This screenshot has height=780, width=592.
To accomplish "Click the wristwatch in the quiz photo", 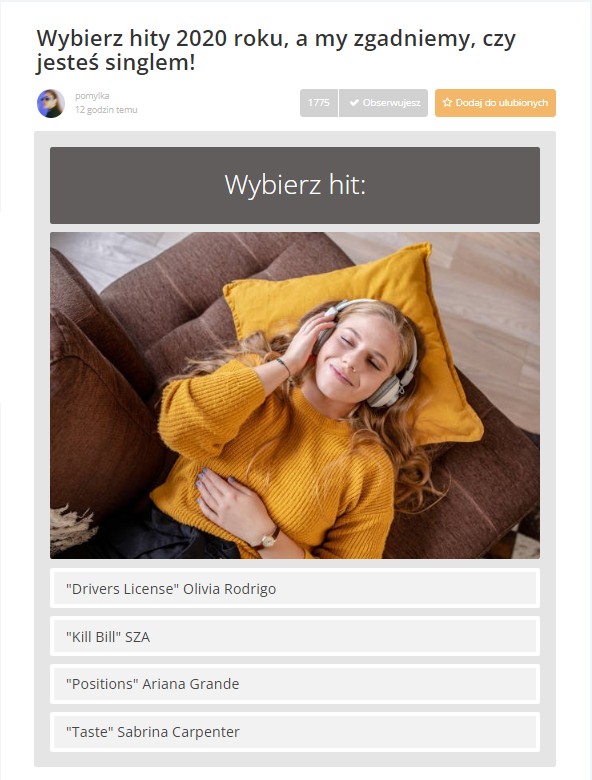I will (269, 540).
